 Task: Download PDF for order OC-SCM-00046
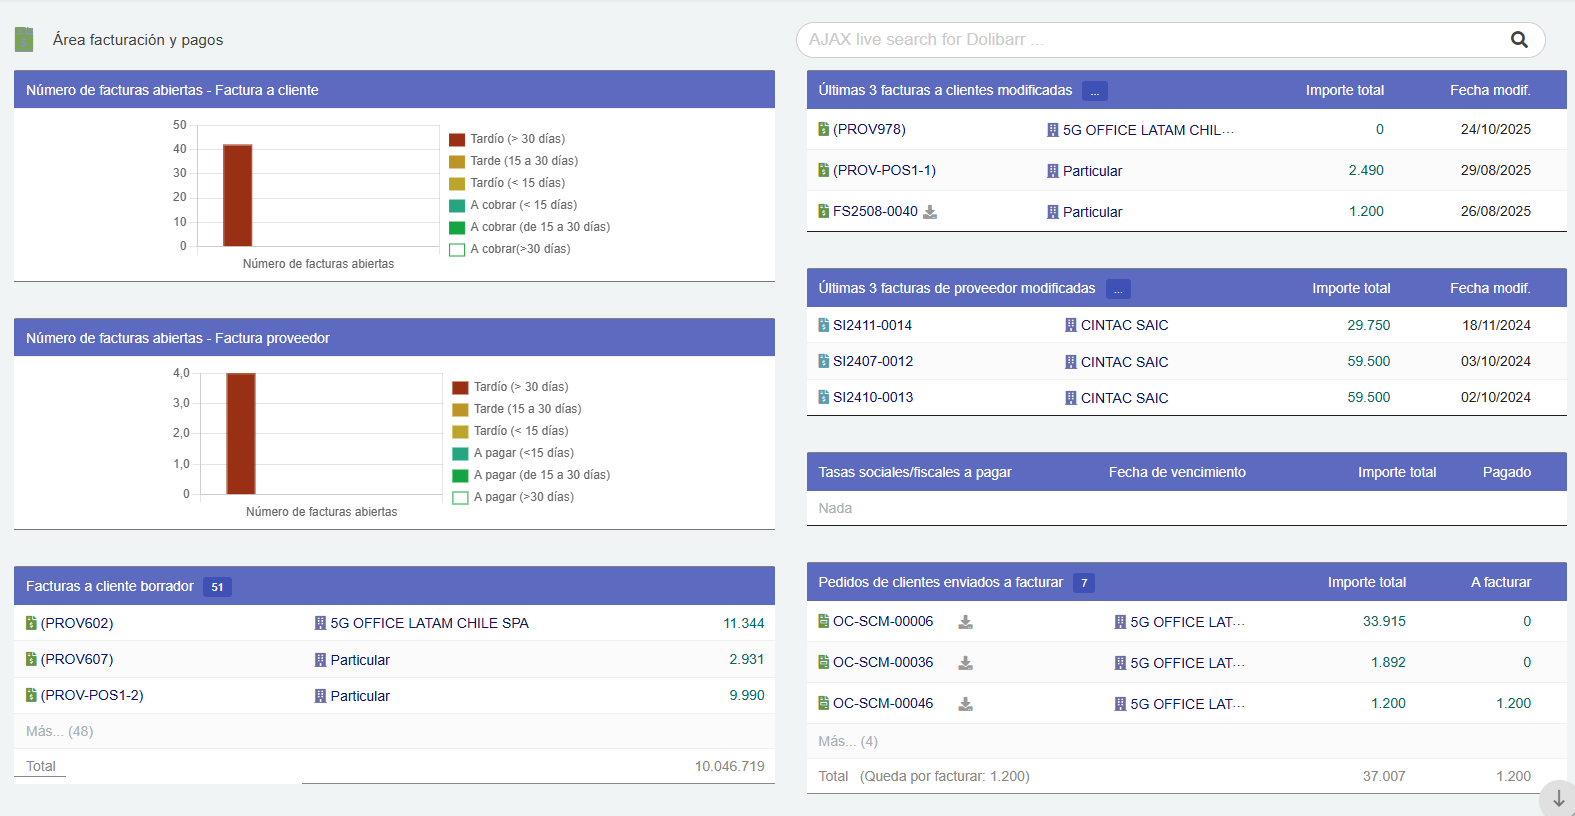[x=965, y=704]
